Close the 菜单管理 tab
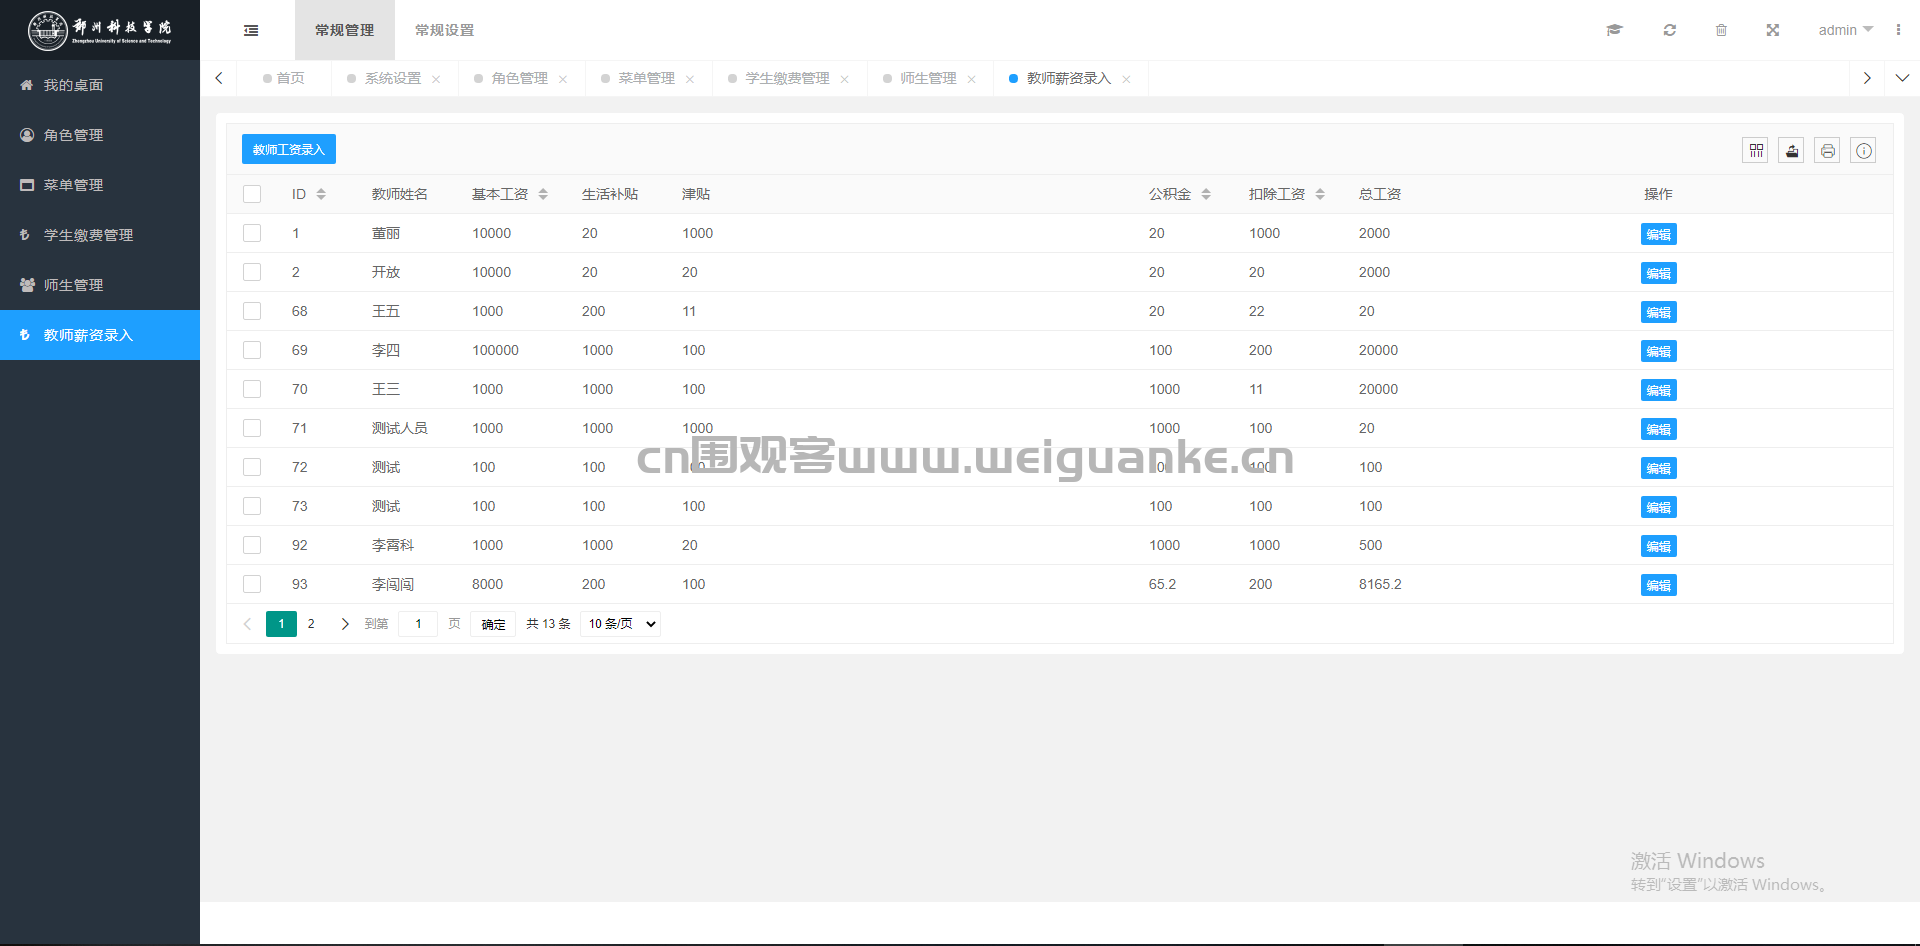The height and width of the screenshot is (946, 1920). 690,79
